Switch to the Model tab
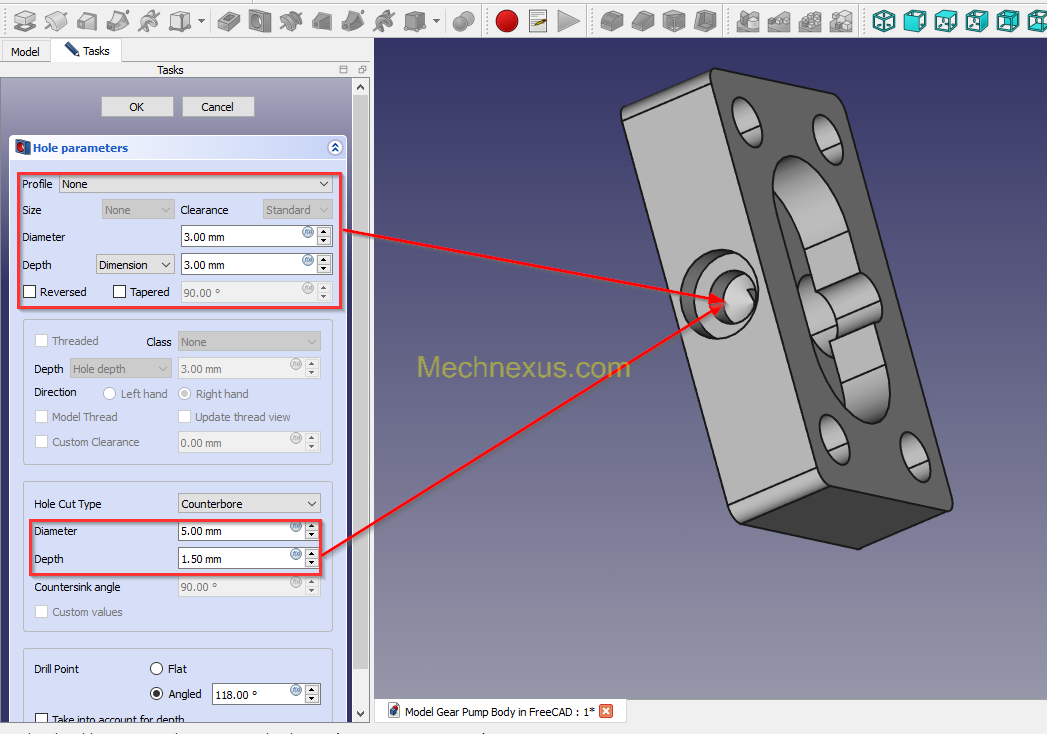Viewport: 1047px width, 734px height. pos(25,51)
